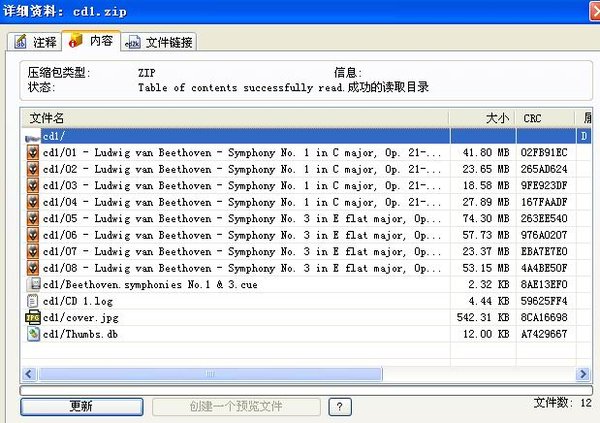
Task: Sort list by 大小 column header
Action: (483, 118)
